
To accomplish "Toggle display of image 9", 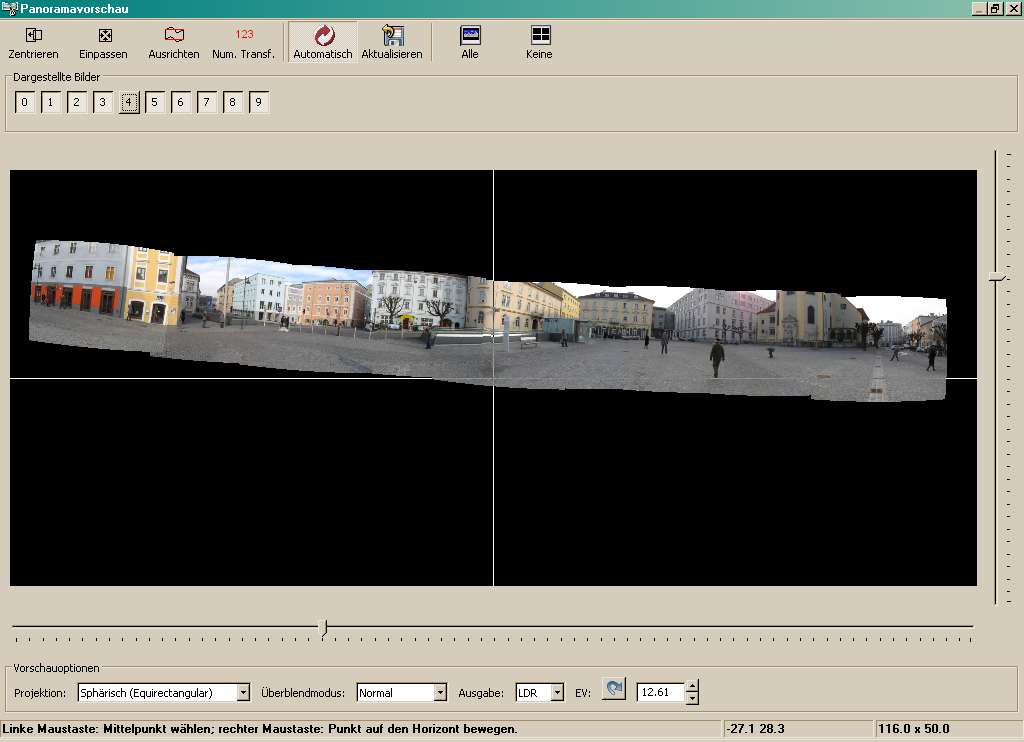I will click(x=259, y=102).
